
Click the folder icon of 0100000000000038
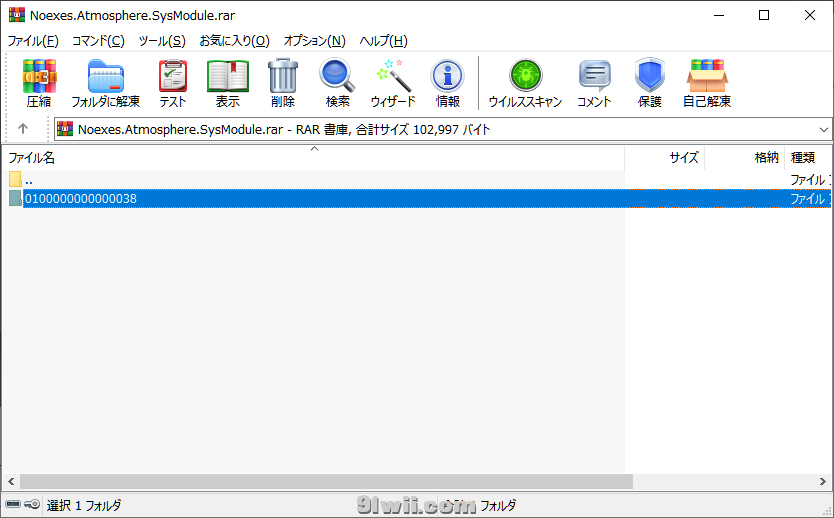pyautogui.click(x=15, y=198)
